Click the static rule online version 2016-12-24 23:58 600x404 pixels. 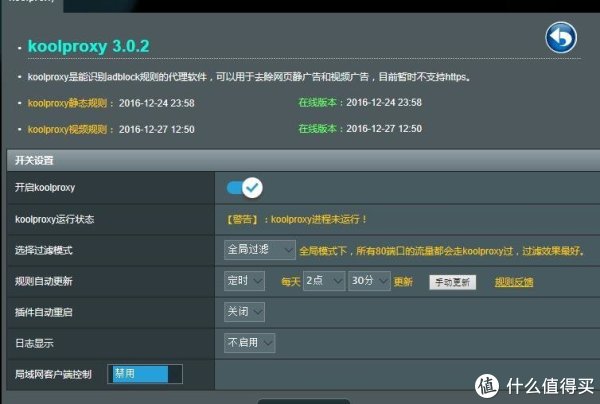(x=384, y=103)
